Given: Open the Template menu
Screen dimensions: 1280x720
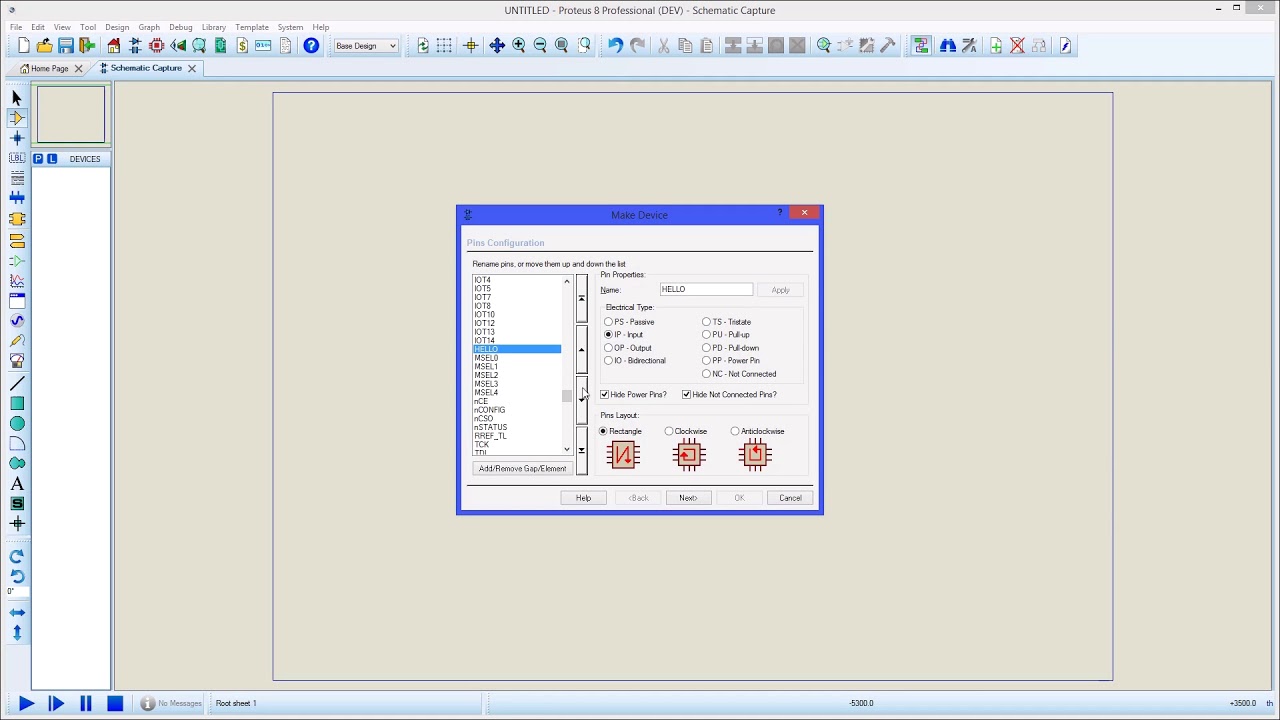Looking at the screenshot, I should 252,27.
